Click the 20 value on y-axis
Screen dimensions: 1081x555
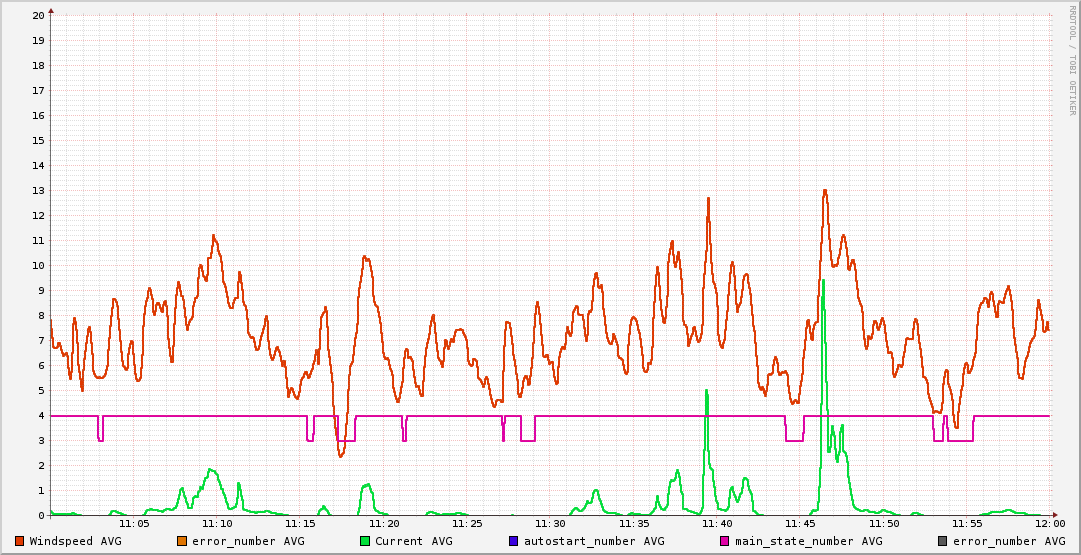pyautogui.click(x=38, y=15)
